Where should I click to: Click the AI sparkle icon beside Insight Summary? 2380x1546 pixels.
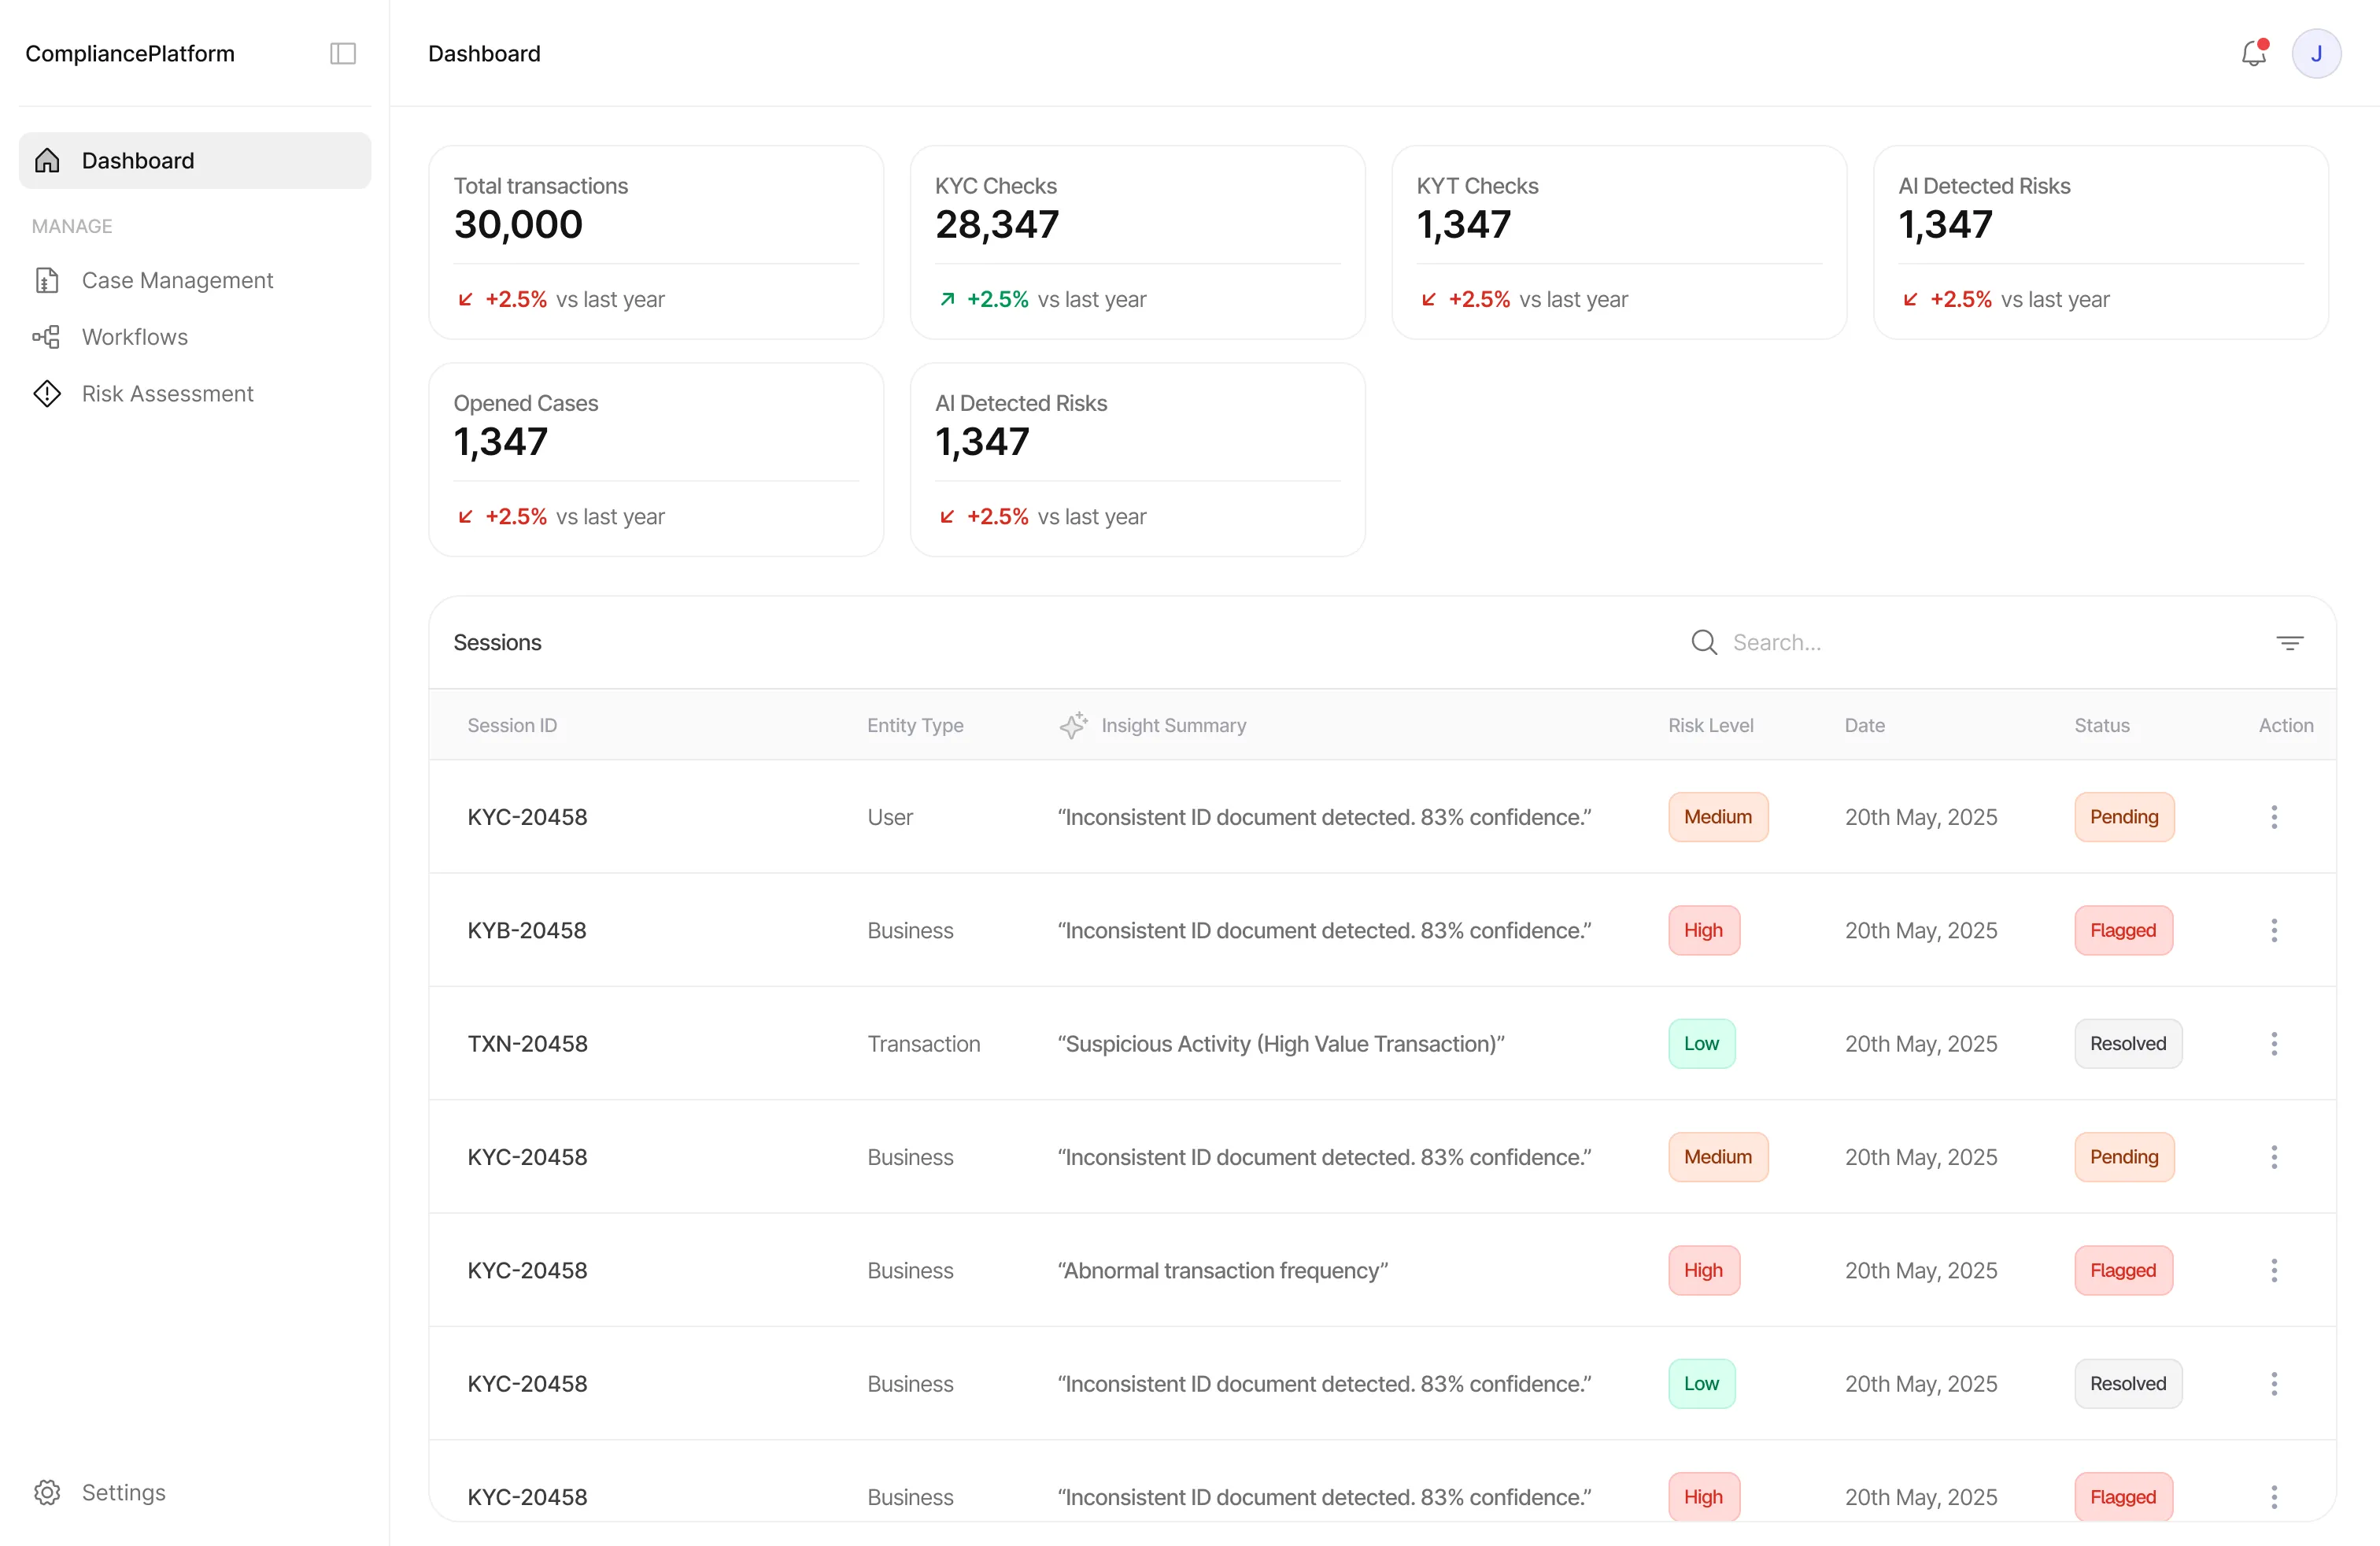click(1072, 725)
